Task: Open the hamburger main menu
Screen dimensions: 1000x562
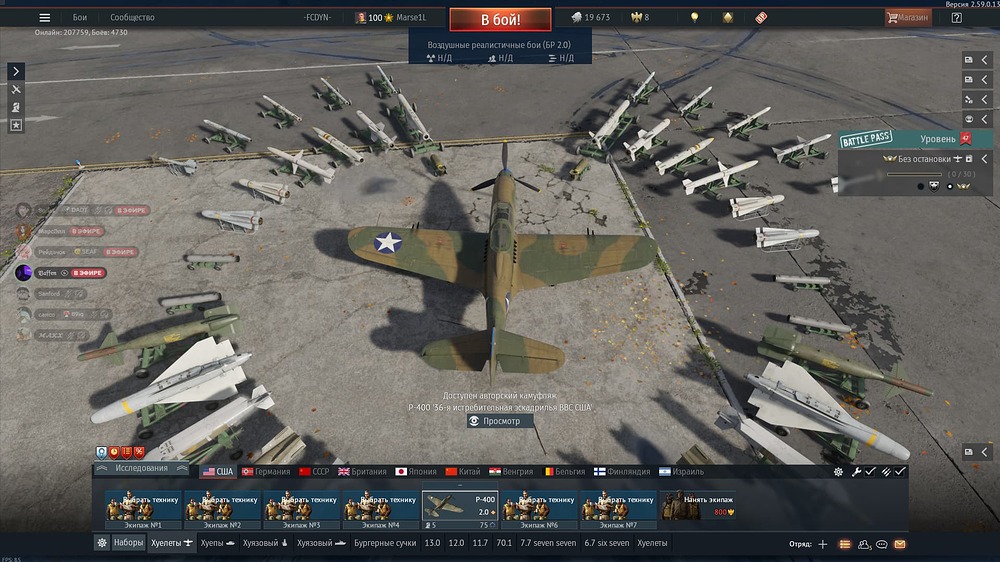Action: point(45,18)
